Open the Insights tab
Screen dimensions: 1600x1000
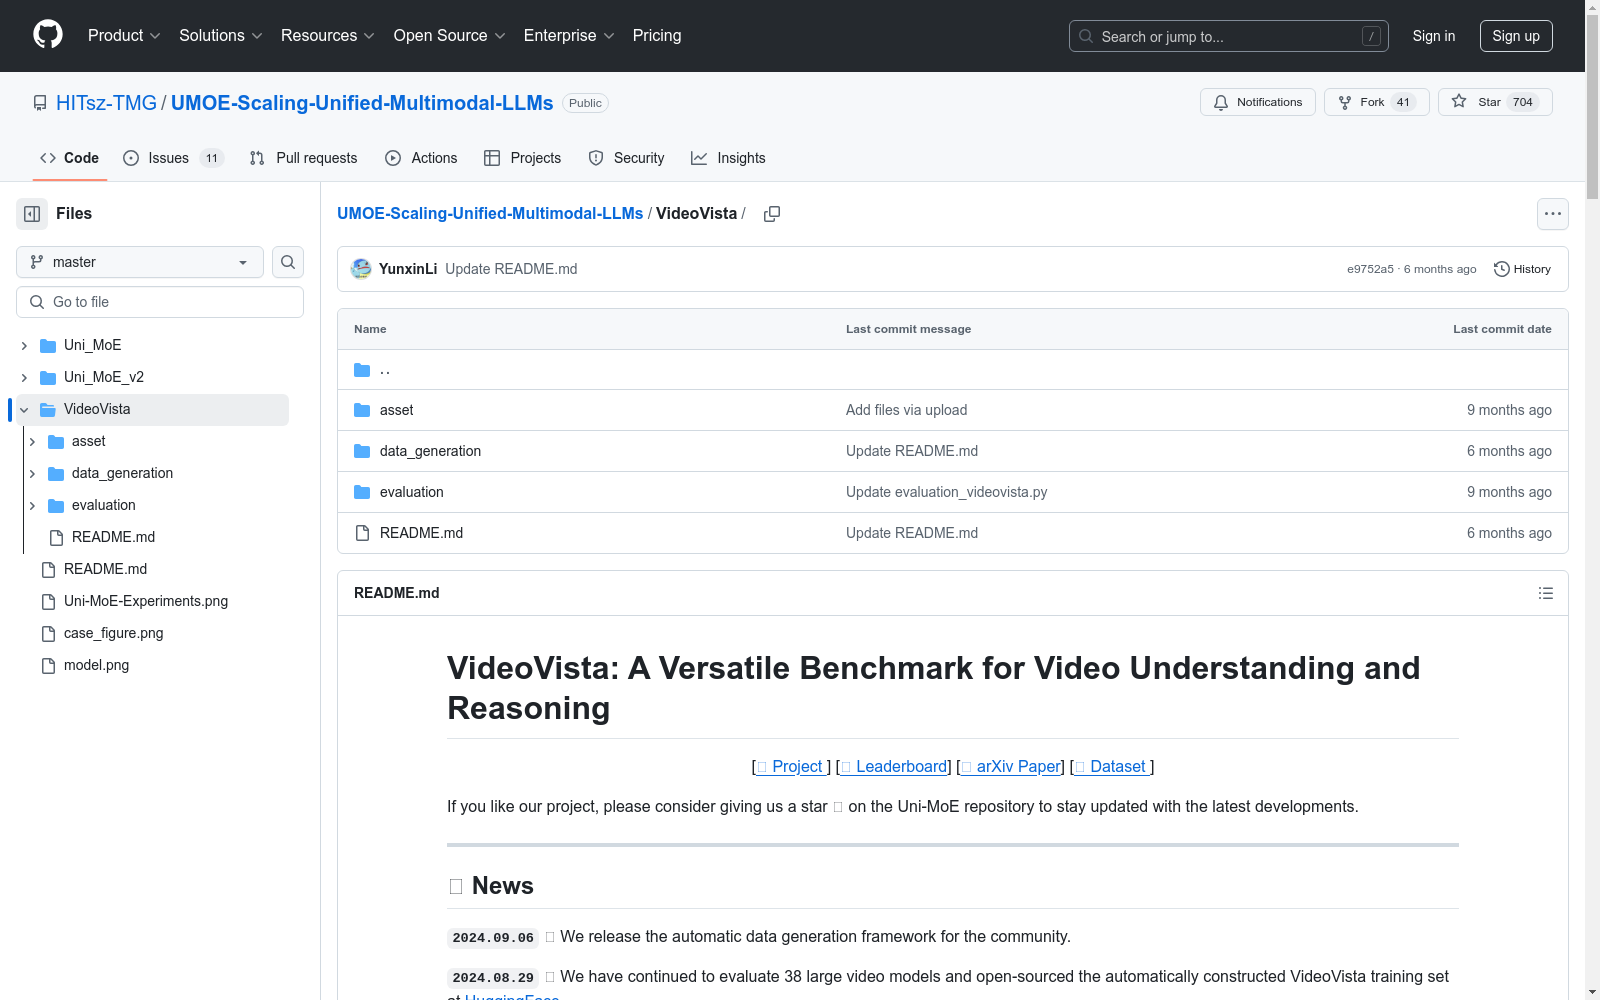click(728, 158)
